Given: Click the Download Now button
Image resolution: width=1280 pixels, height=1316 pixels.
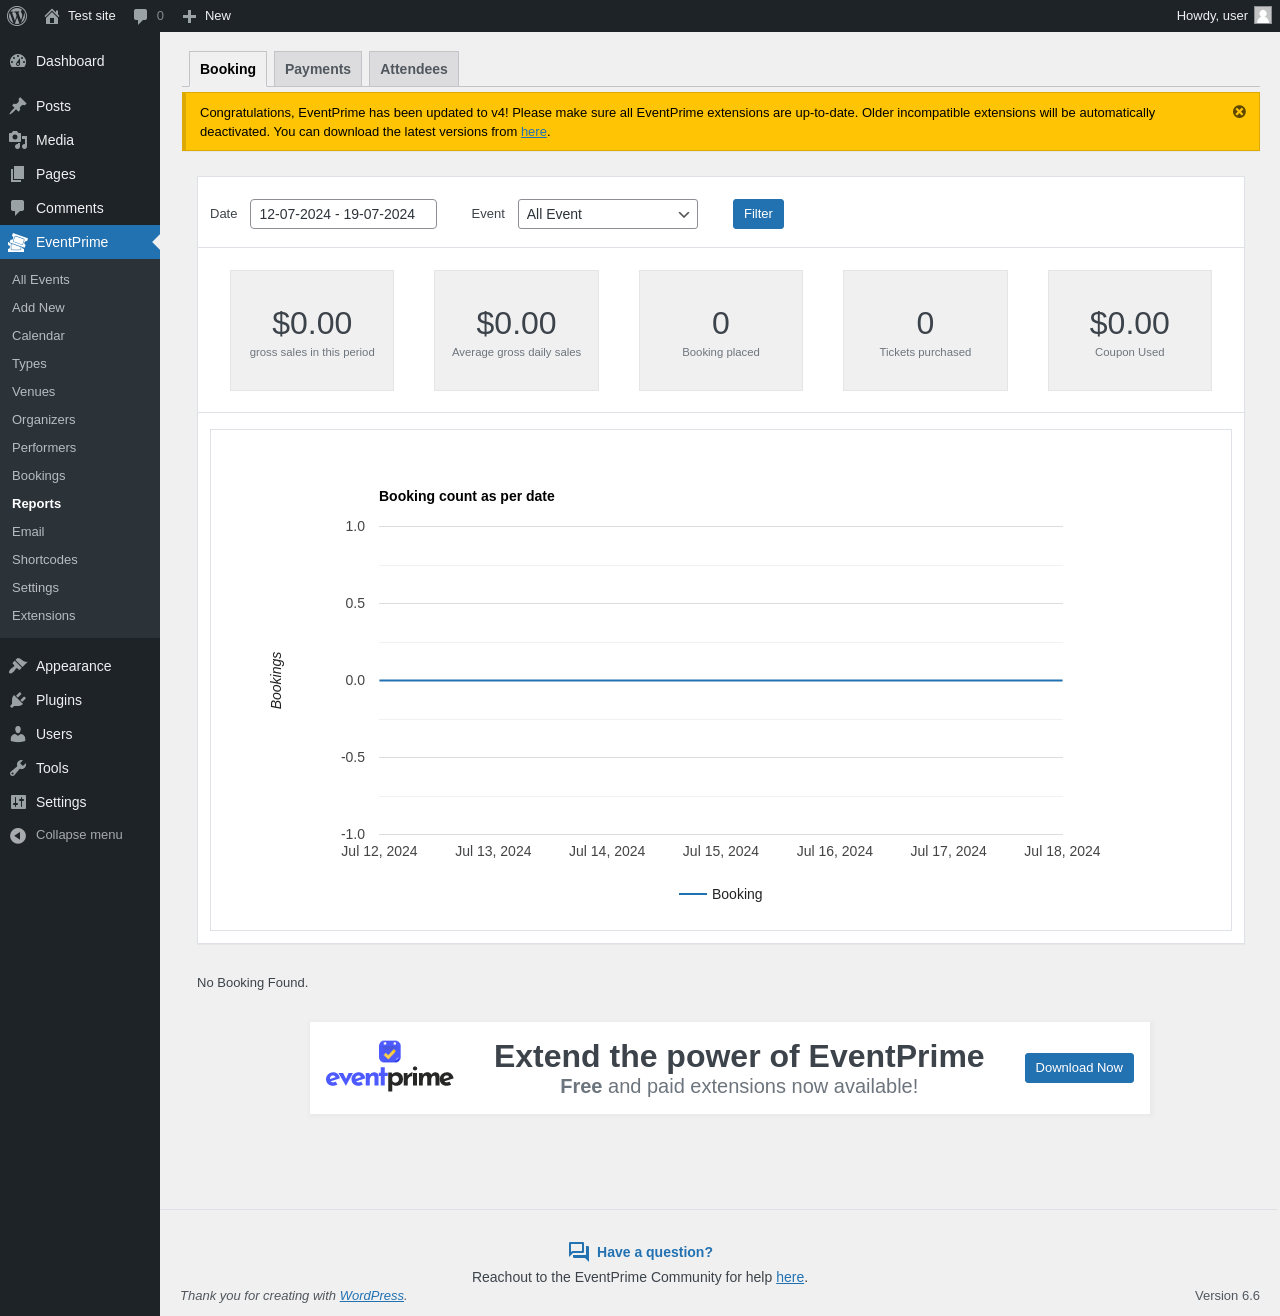Looking at the screenshot, I should click(1079, 1068).
